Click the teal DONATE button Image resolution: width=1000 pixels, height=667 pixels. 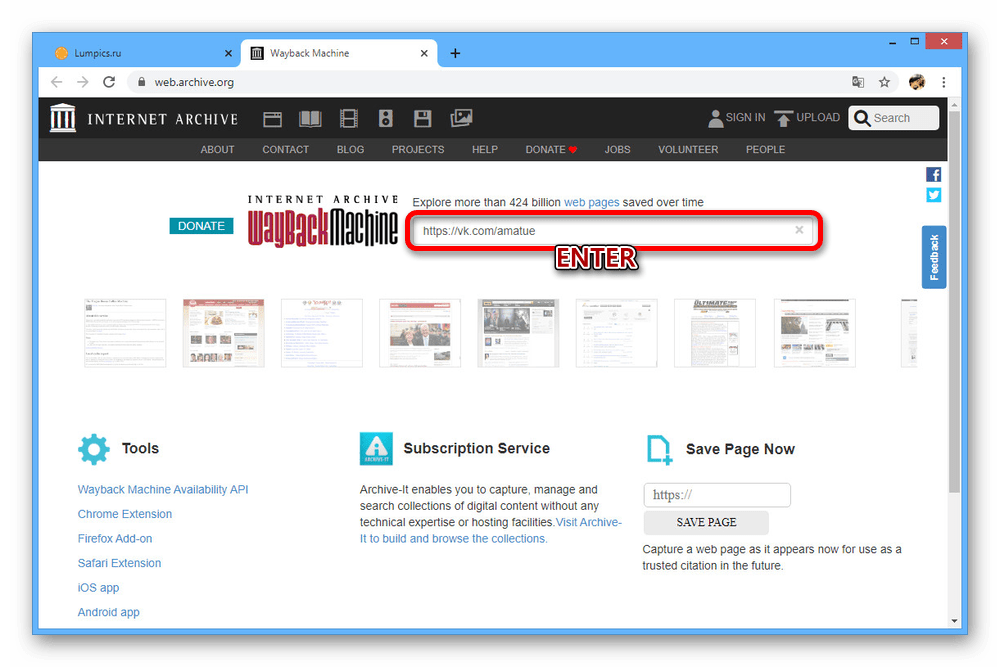click(x=202, y=226)
